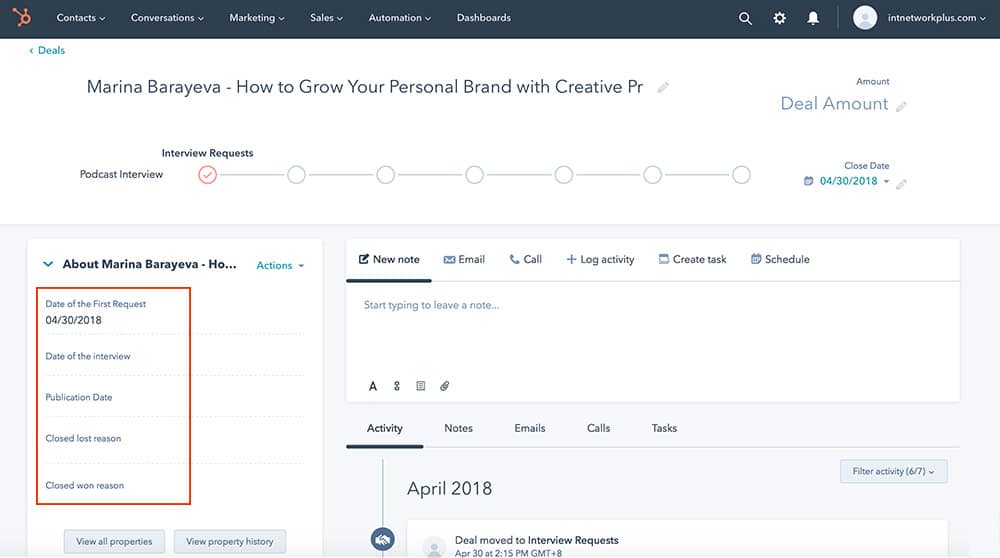1000x558 pixels.
Task: Click the 'Podcast Interview' pipeline label
Action: (x=121, y=175)
